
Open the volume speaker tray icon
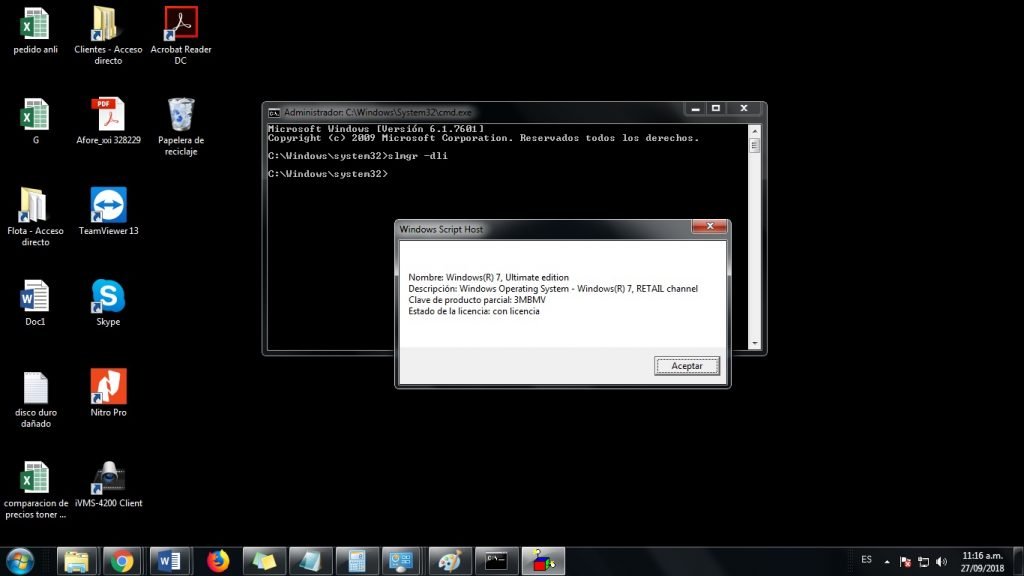point(941,562)
